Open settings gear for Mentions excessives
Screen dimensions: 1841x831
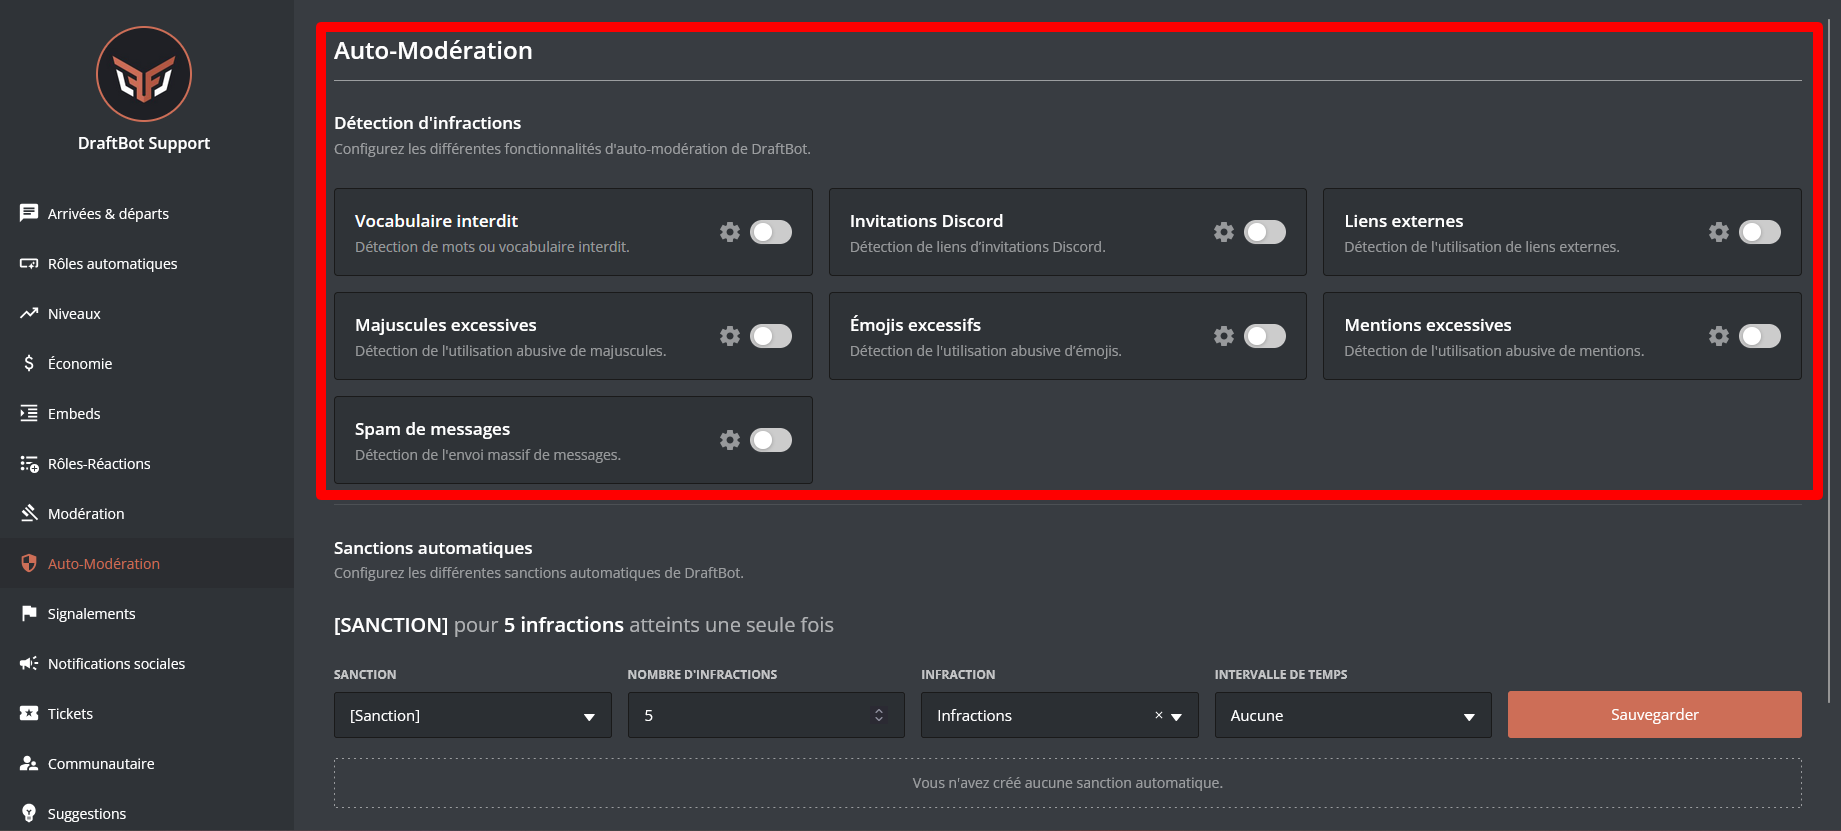coord(1719,336)
